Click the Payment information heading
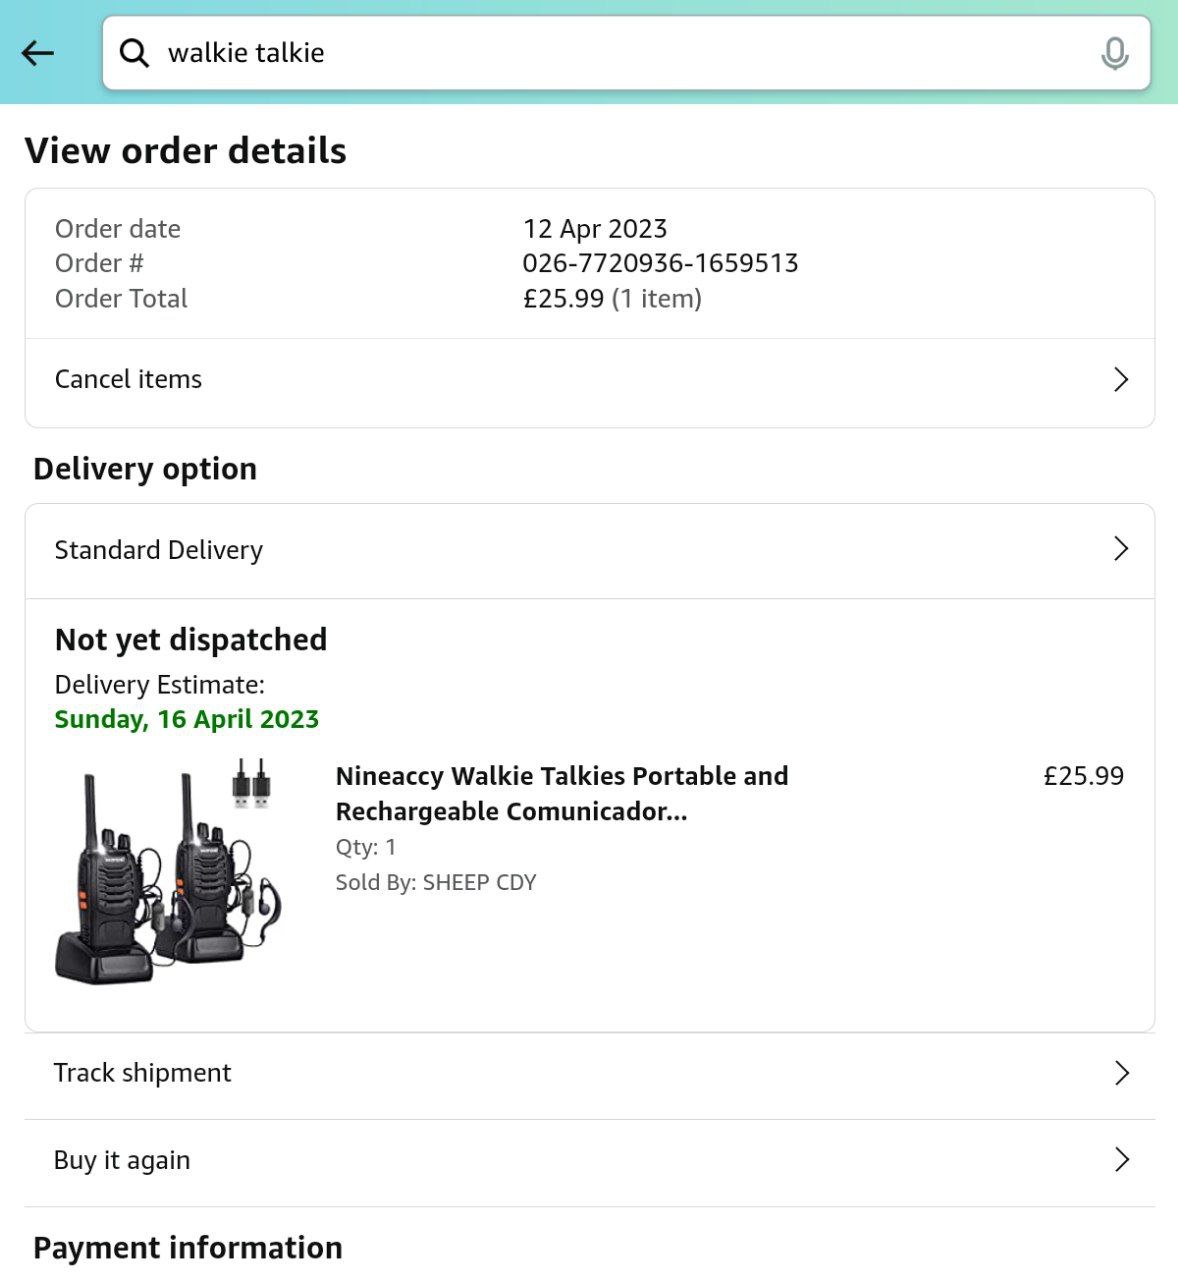The image size is (1178, 1280). click(x=188, y=1247)
